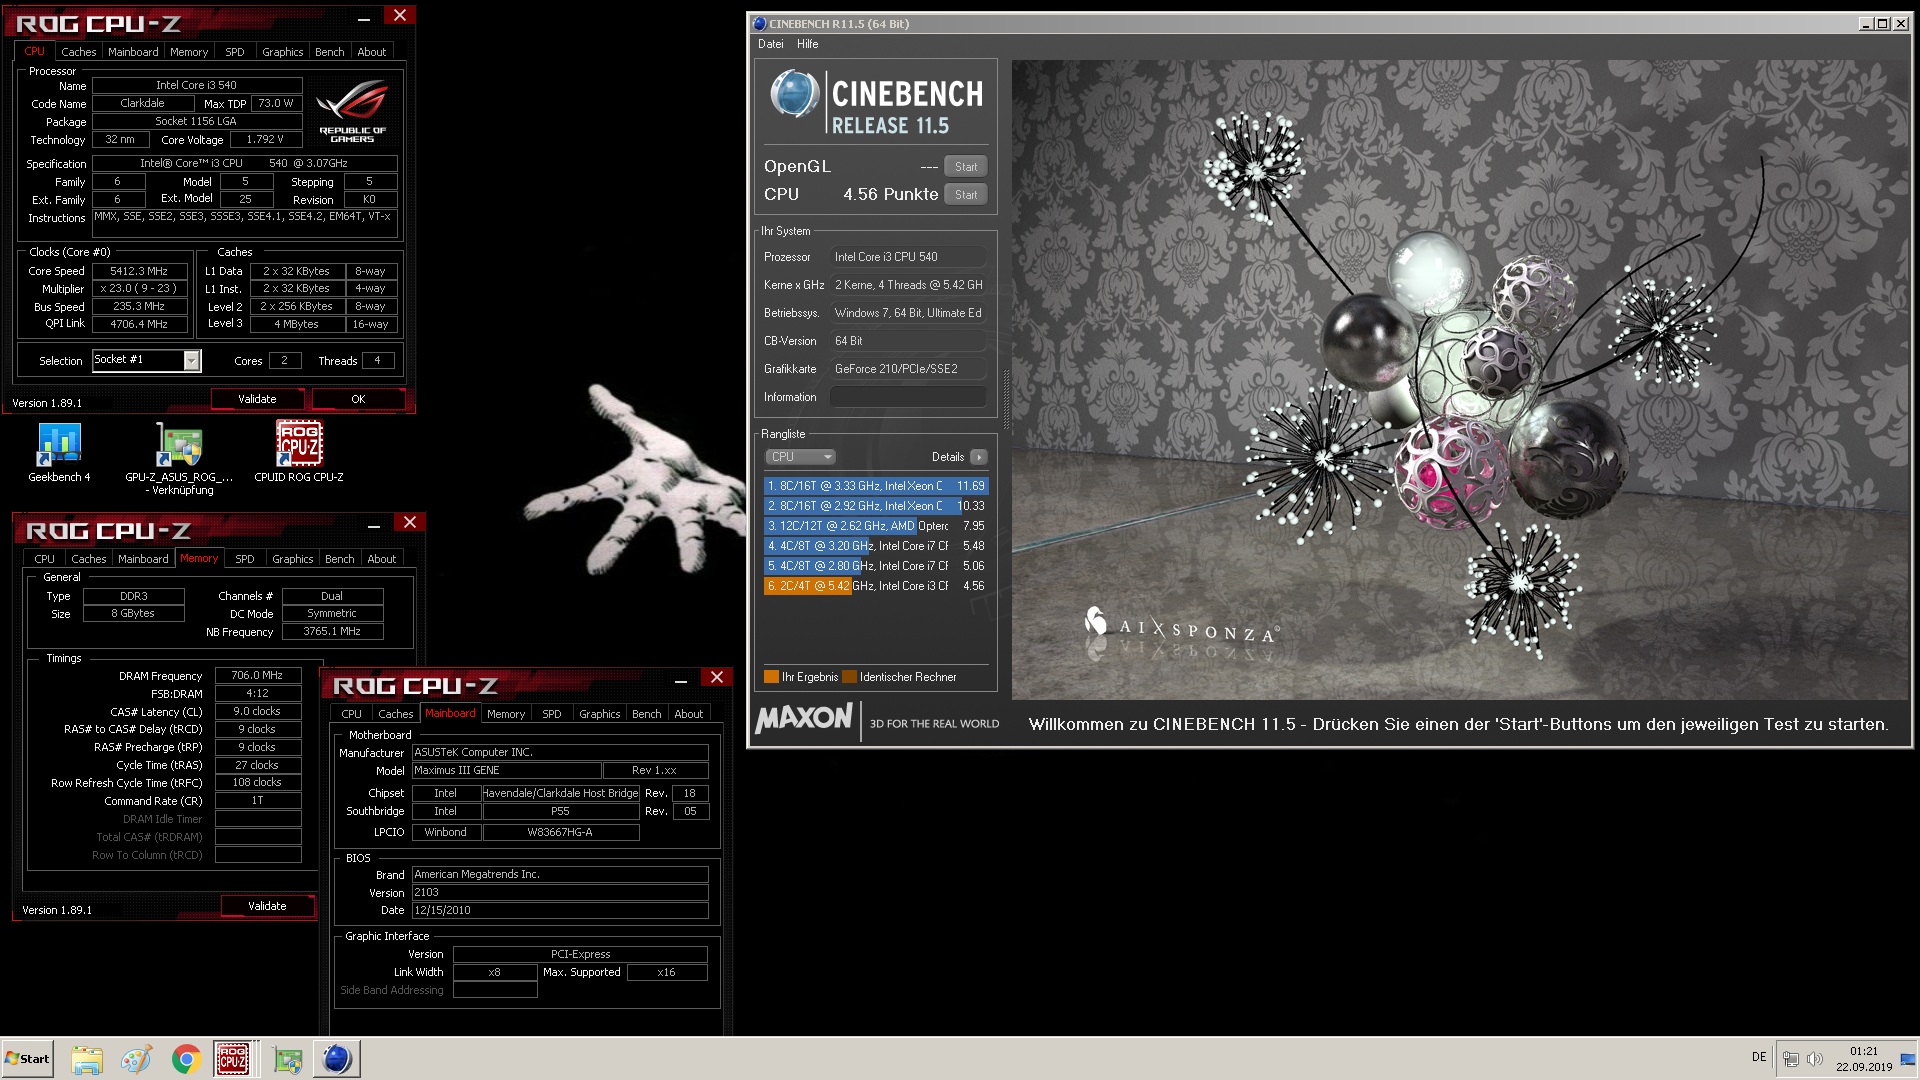Image resolution: width=1920 pixels, height=1080 pixels.
Task: Select highlighted ranking row 6 score 4.56
Action: click(876, 586)
